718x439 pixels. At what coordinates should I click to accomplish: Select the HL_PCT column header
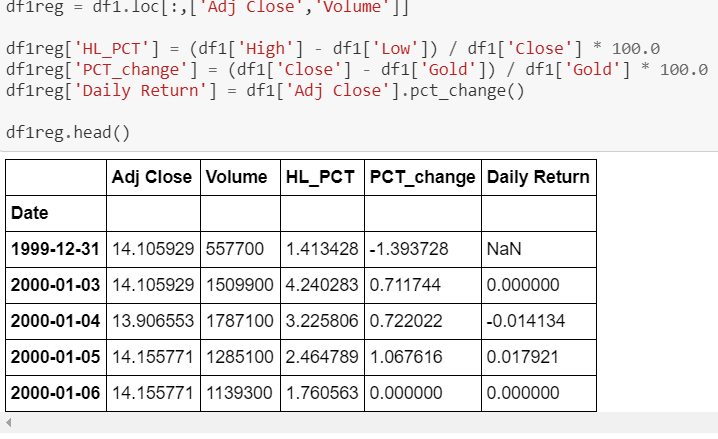(x=320, y=178)
